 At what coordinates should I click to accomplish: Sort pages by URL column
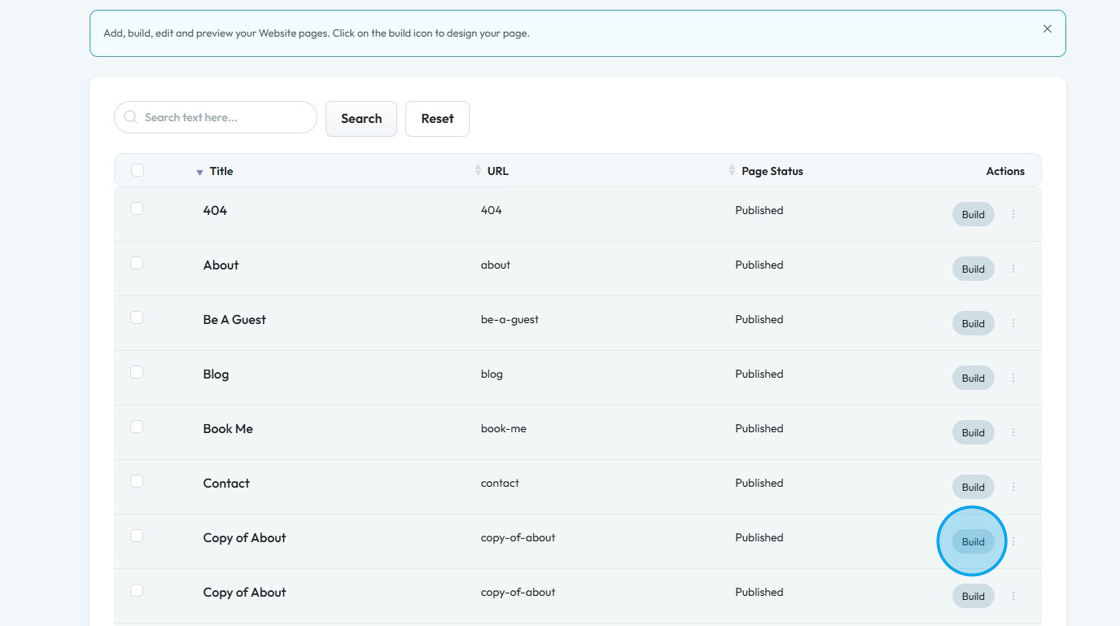coord(497,171)
